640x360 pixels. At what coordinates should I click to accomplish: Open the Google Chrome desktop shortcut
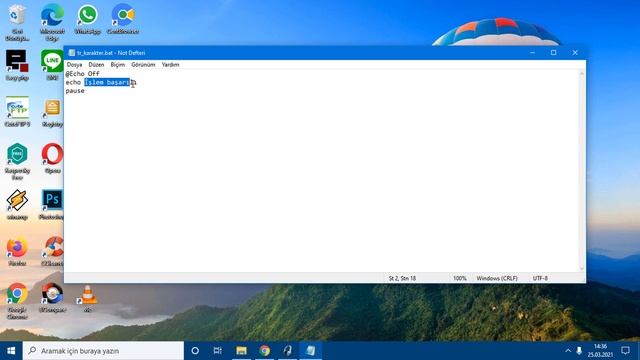point(17,301)
